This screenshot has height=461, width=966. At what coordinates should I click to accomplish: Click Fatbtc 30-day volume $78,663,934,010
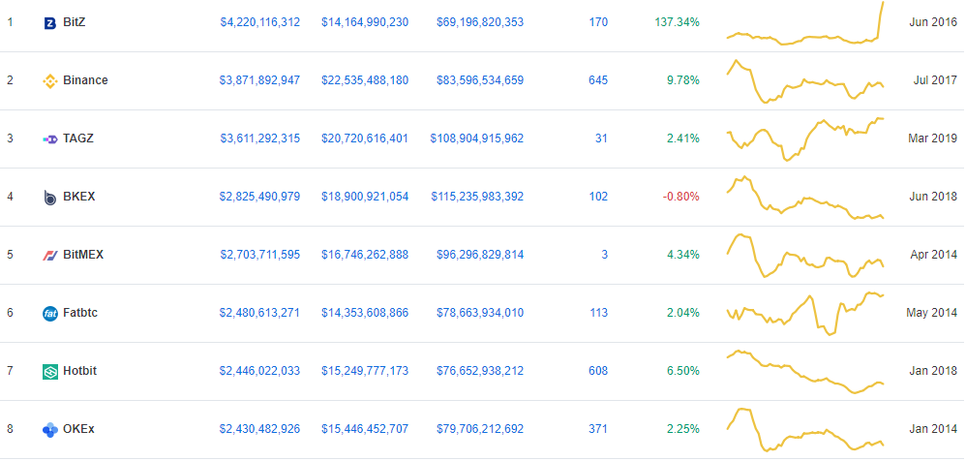pyautogui.click(x=480, y=312)
